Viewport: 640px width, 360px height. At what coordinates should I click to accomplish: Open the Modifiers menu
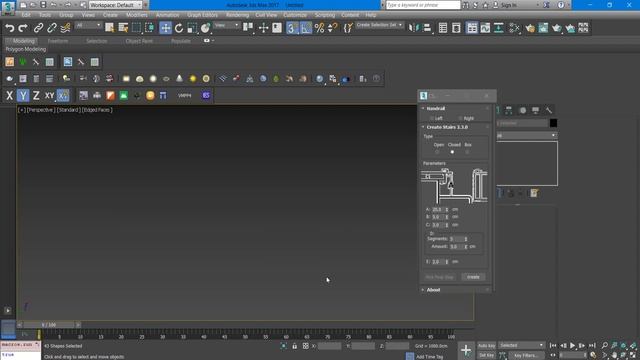(137, 15)
